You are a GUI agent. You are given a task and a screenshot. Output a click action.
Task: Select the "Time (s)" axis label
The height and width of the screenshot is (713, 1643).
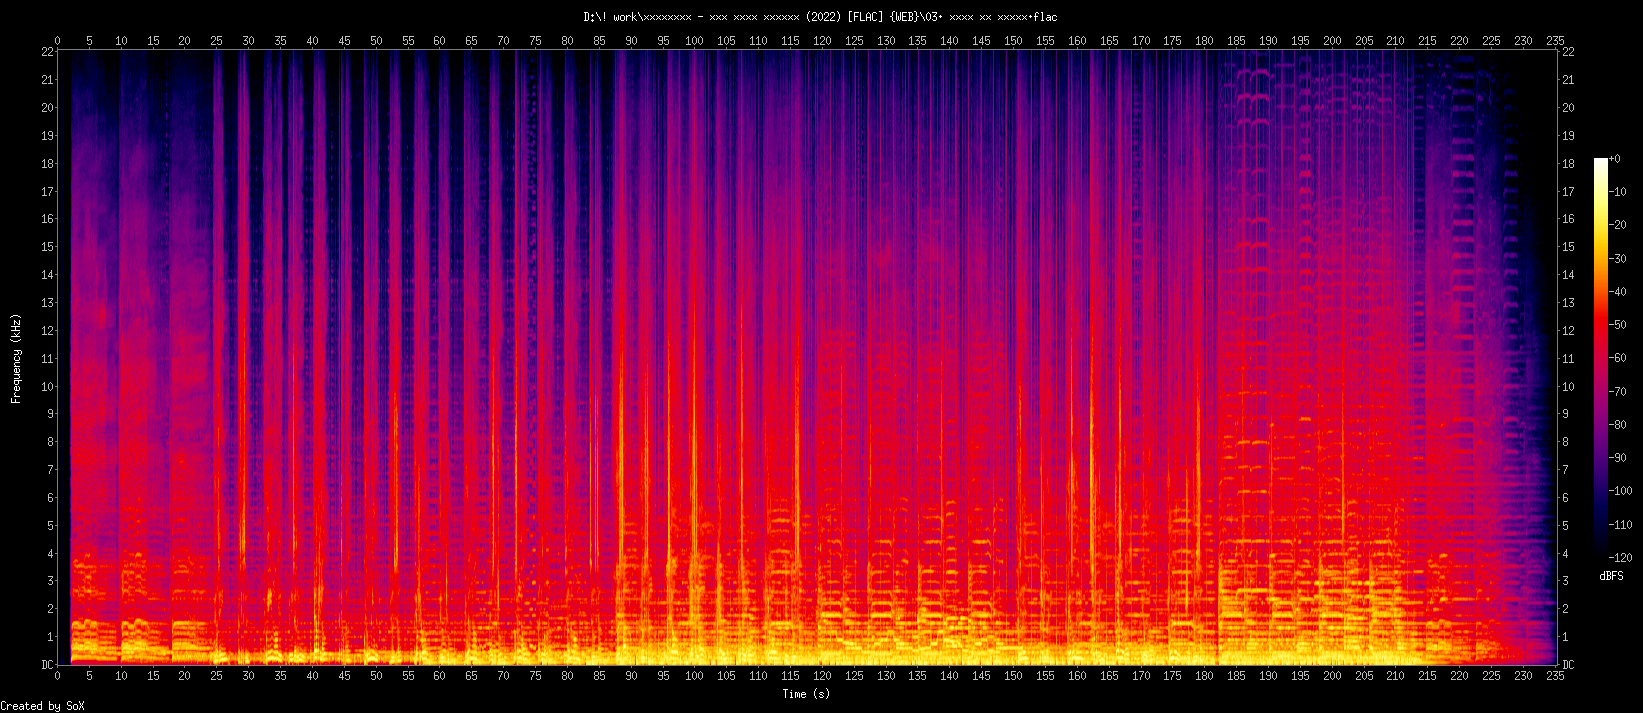(806, 694)
